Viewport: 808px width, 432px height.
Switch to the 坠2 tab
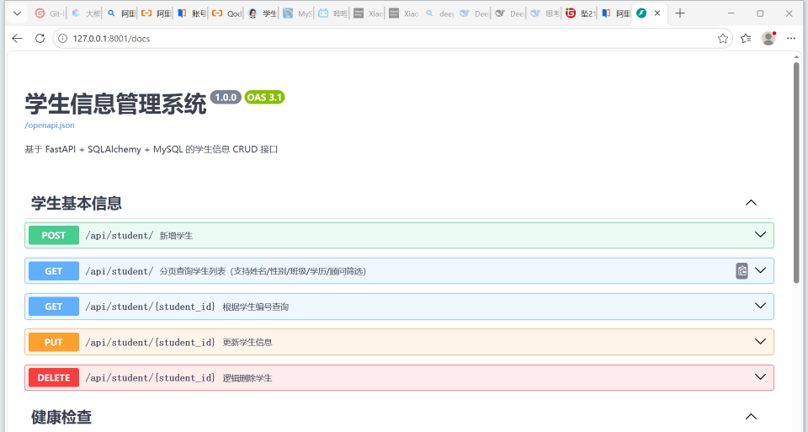(580, 13)
